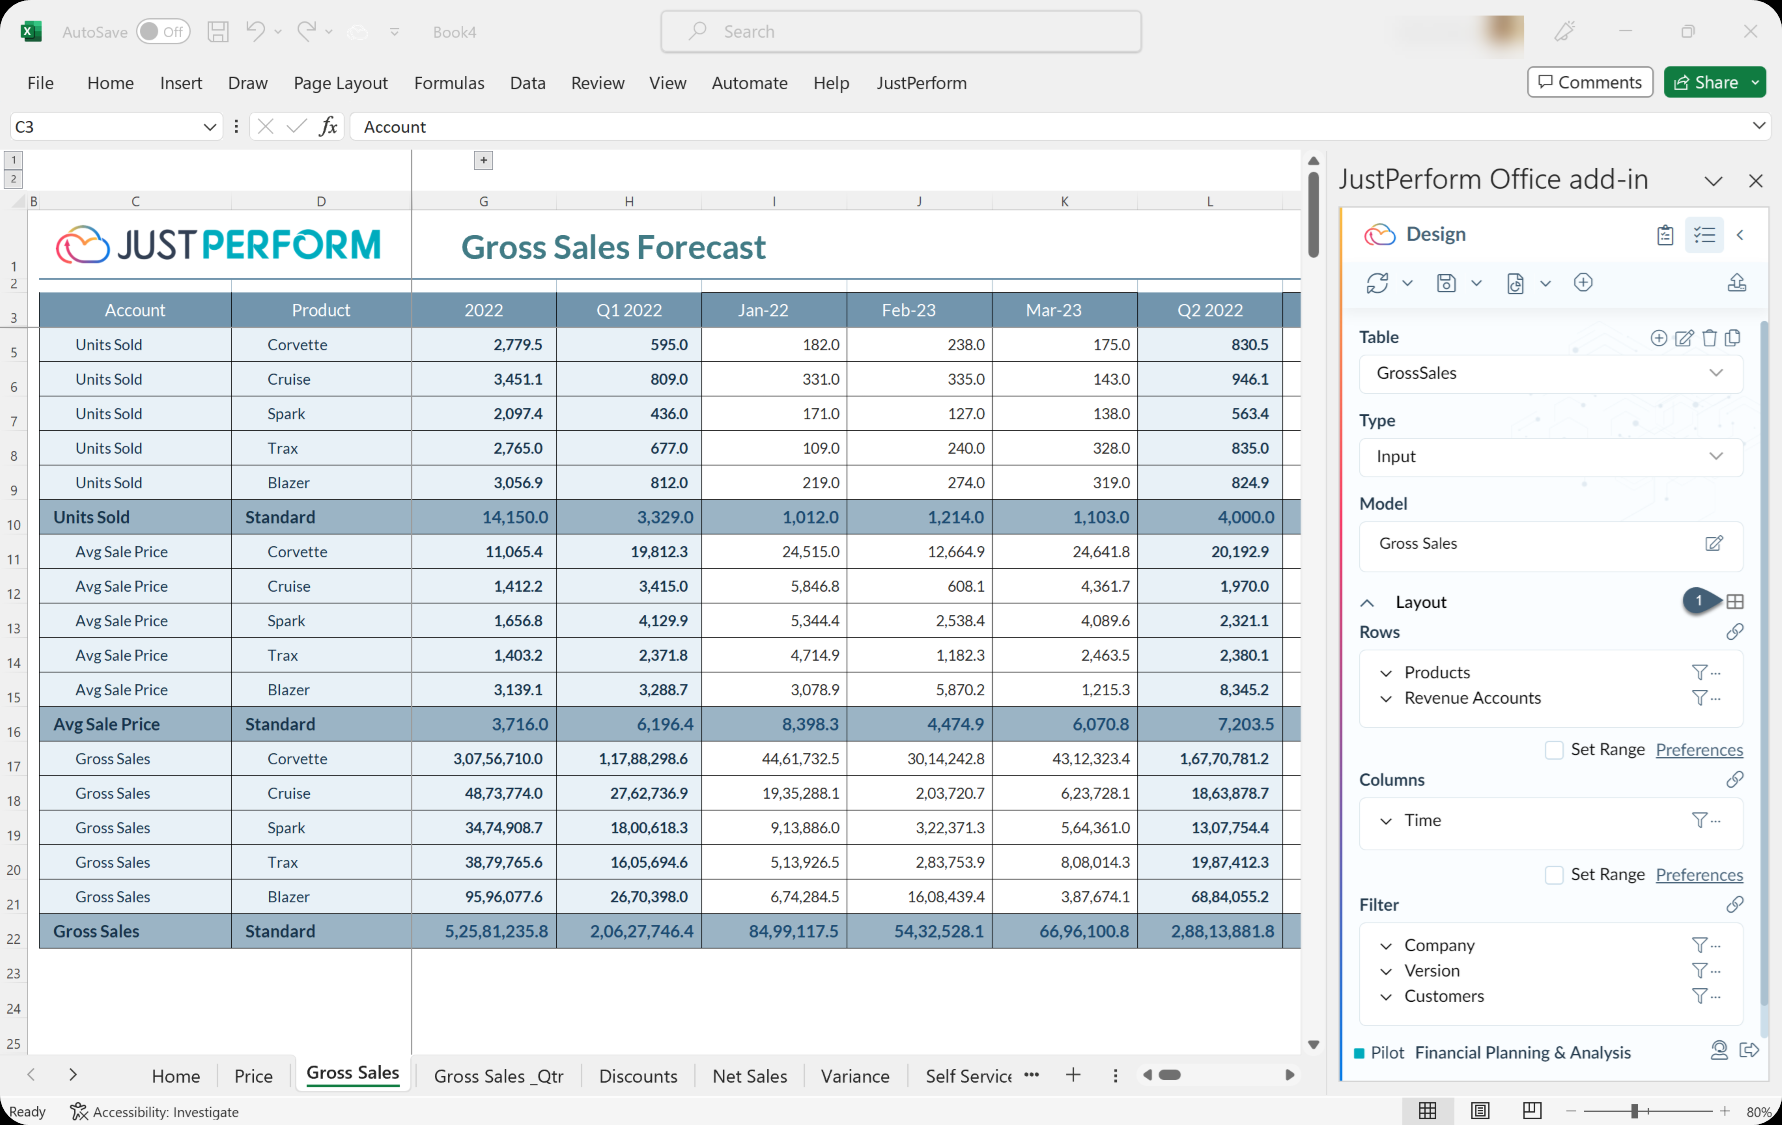This screenshot has height=1125, width=1782.
Task: Open Preferences for the Columns range
Action: 1699,874
